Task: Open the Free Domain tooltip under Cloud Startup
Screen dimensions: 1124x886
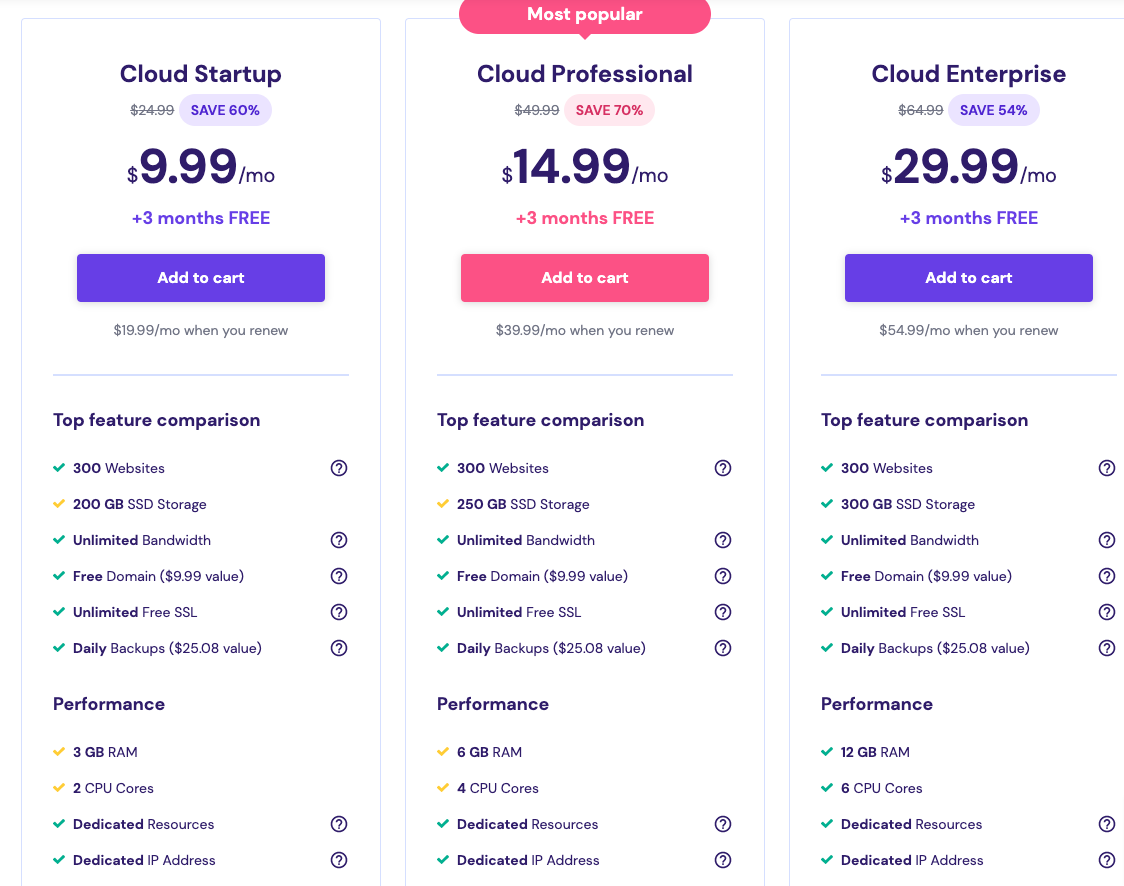Action: click(339, 576)
